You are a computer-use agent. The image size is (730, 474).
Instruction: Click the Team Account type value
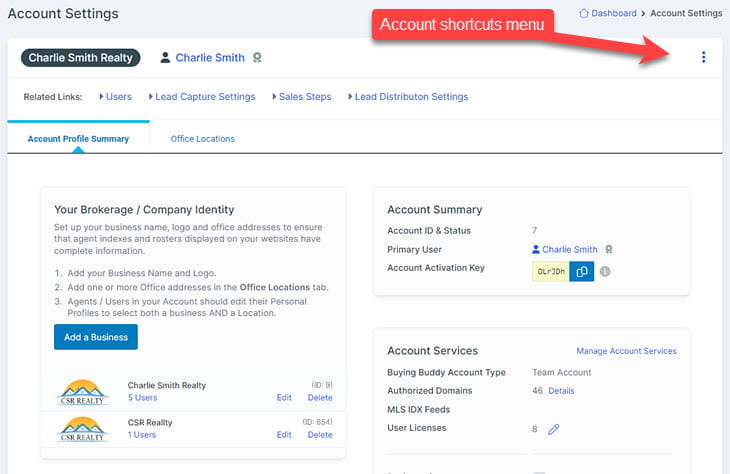point(561,372)
